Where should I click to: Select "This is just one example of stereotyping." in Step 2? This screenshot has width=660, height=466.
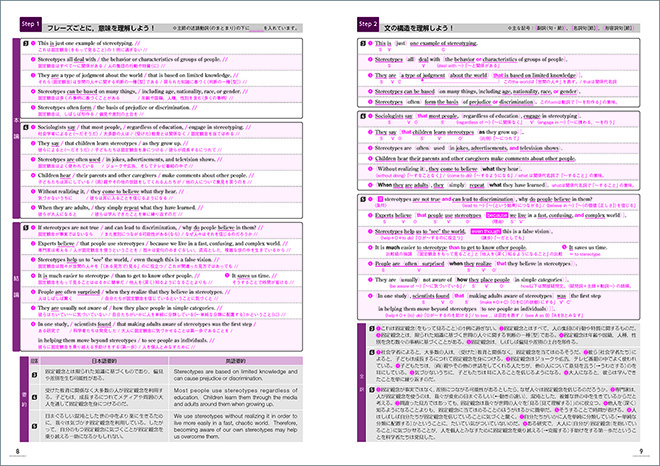[x=426, y=43]
